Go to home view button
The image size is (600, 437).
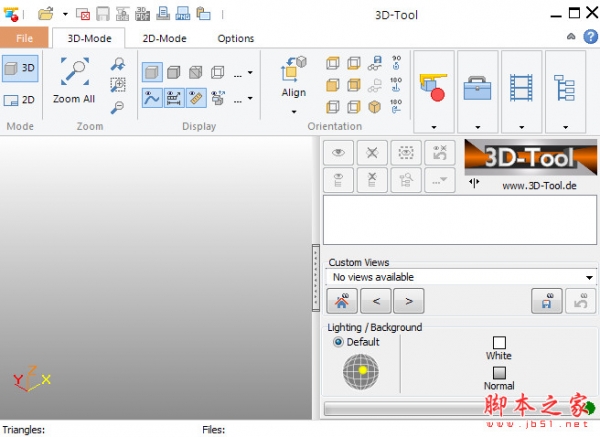342,301
